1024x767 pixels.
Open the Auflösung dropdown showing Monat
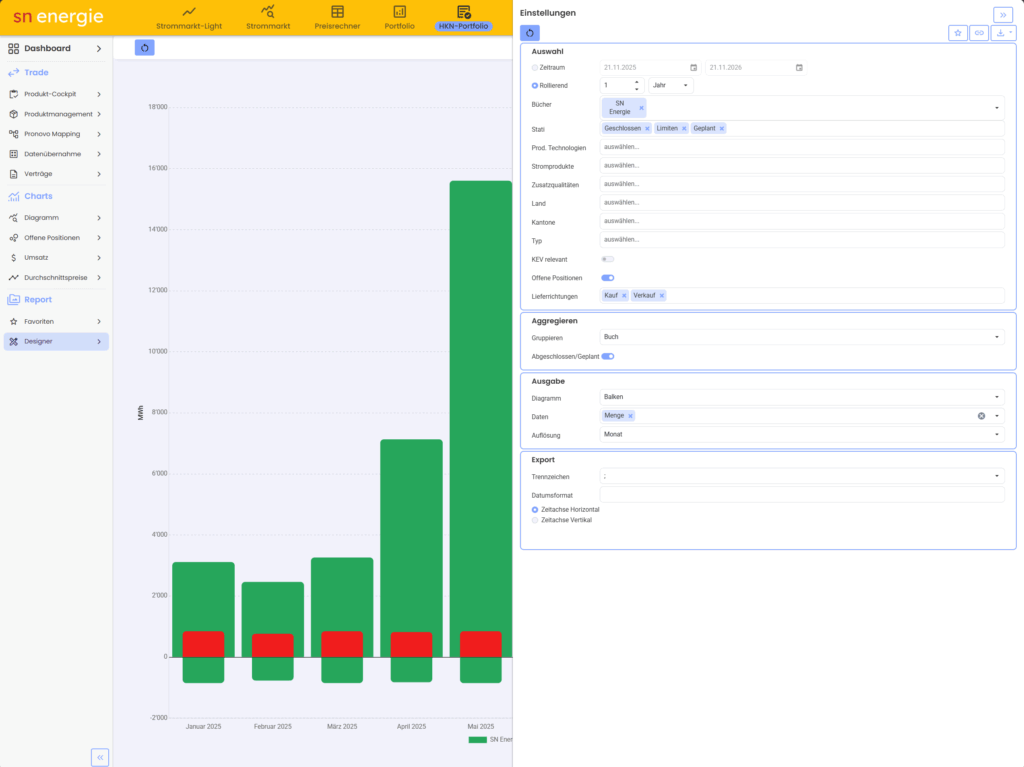(x=802, y=434)
